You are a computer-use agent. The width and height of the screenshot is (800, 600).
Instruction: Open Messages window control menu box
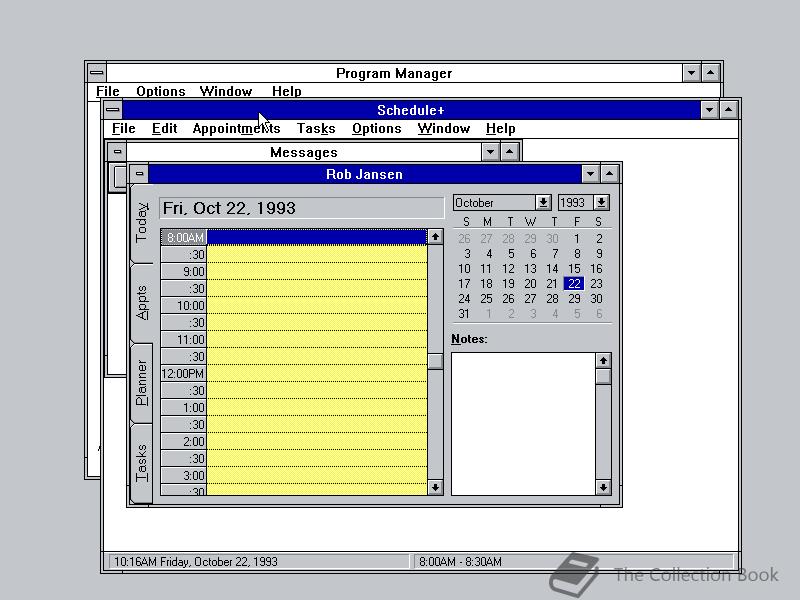[117, 152]
